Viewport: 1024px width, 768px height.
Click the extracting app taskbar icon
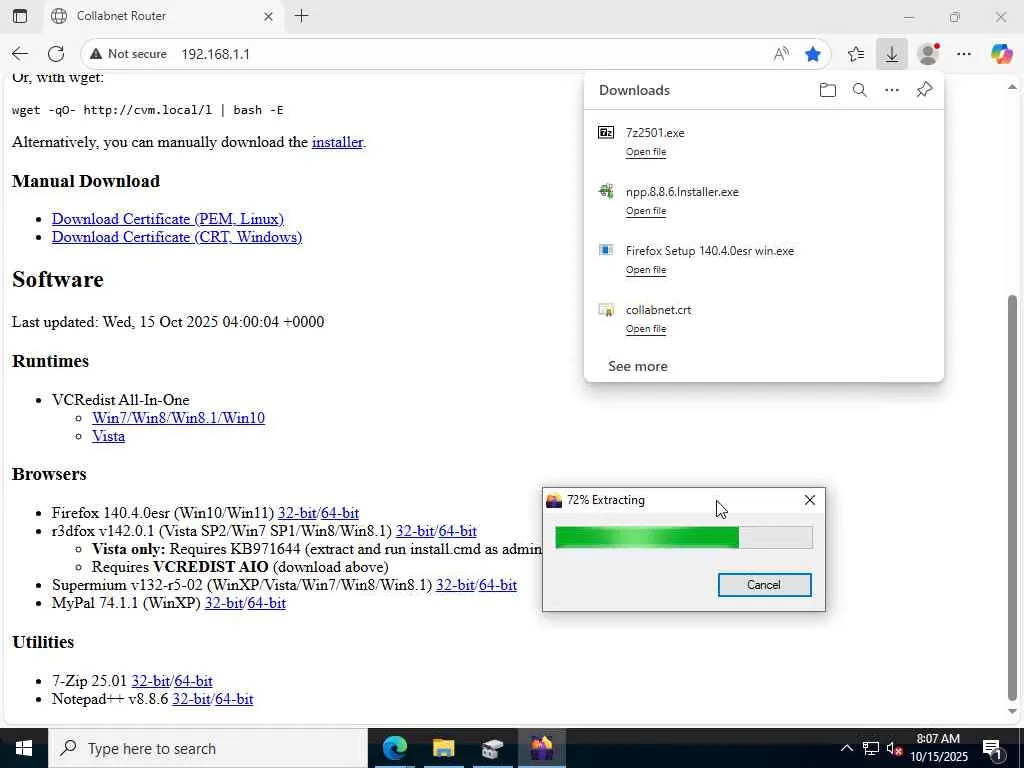coord(541,748)
